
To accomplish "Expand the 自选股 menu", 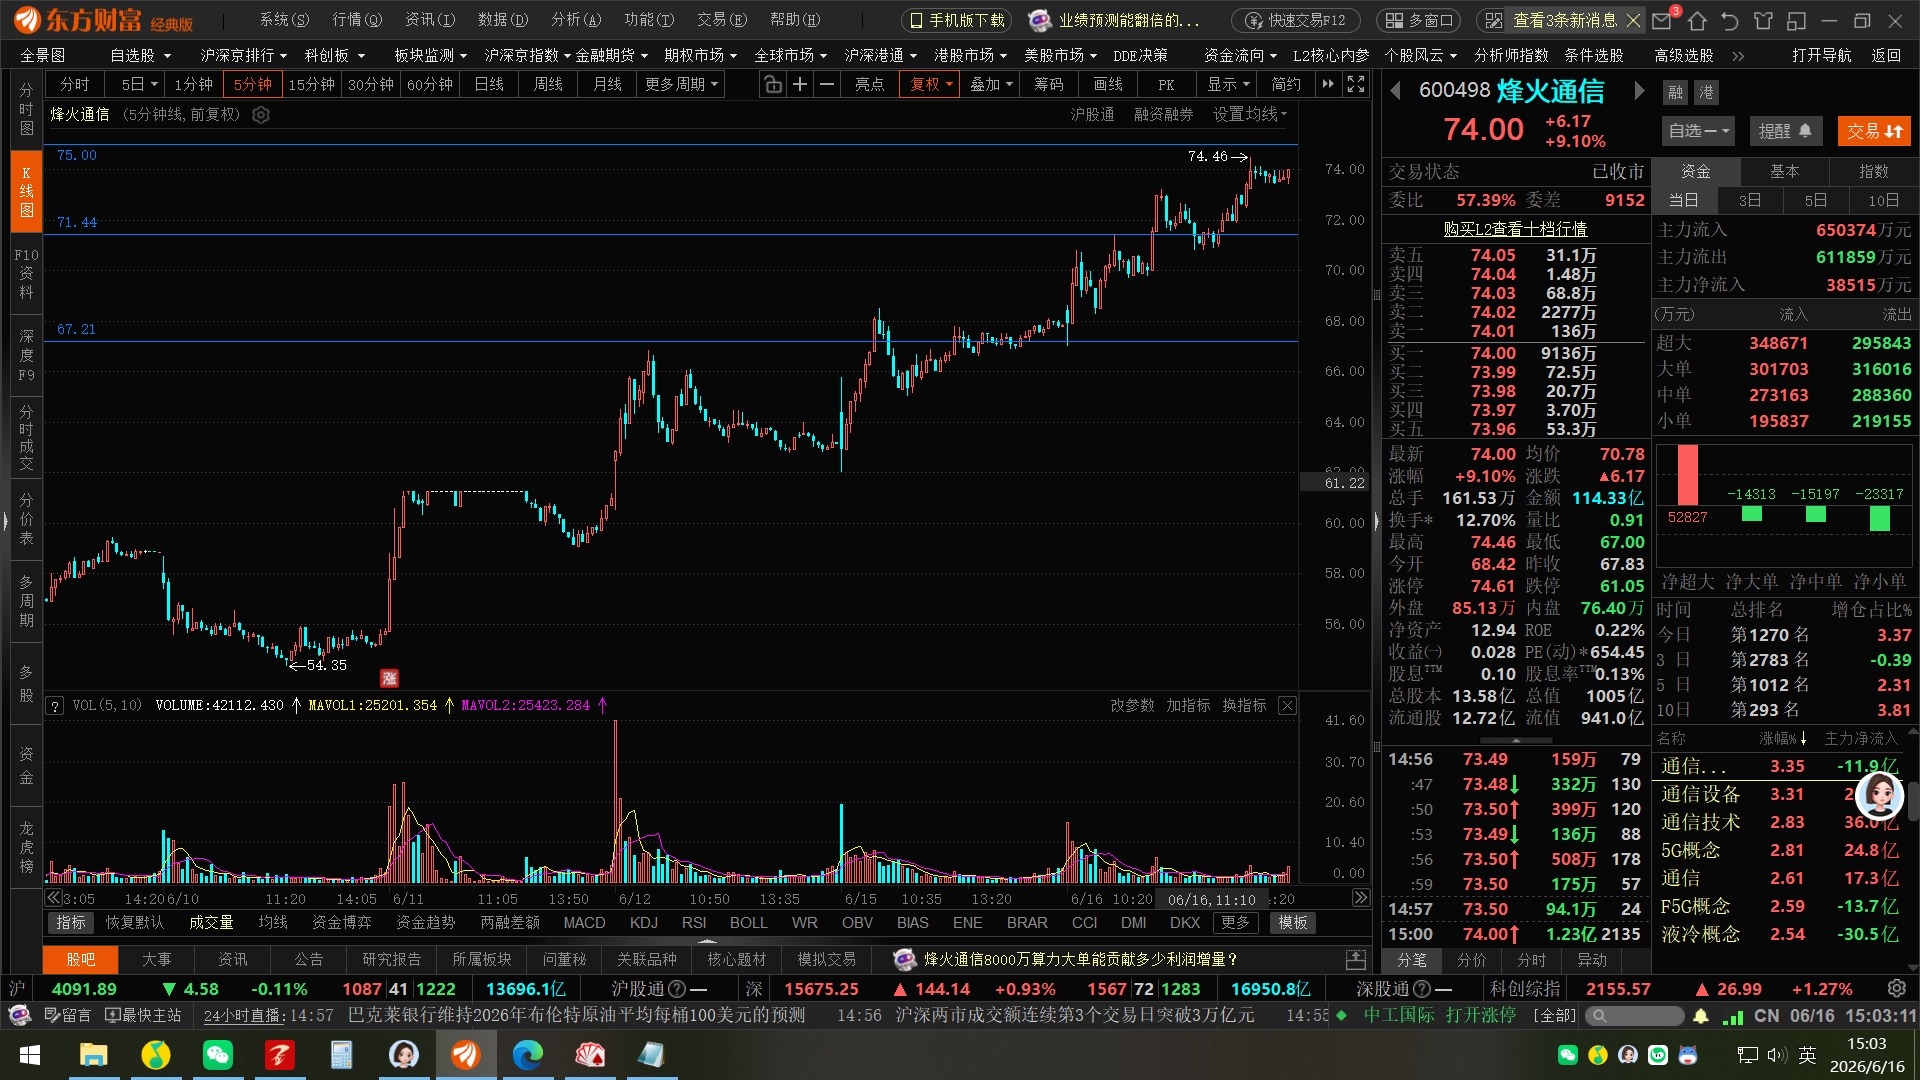I will click(141, 56).
